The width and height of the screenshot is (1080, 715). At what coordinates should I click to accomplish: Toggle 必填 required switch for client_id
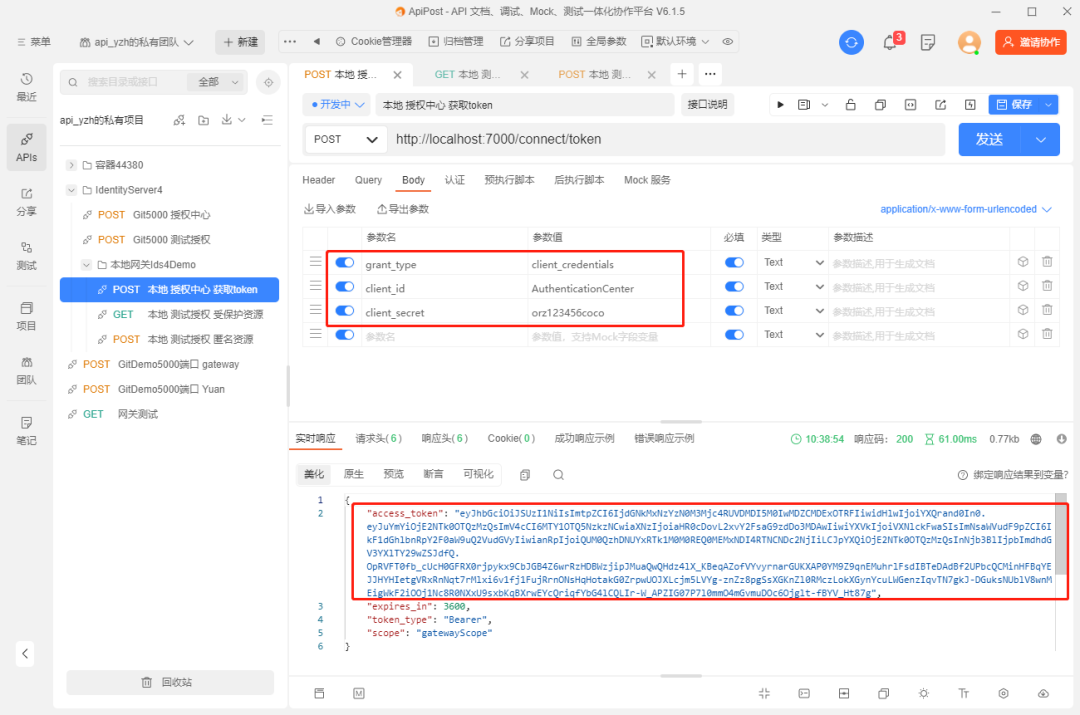(x=734, y=287)
